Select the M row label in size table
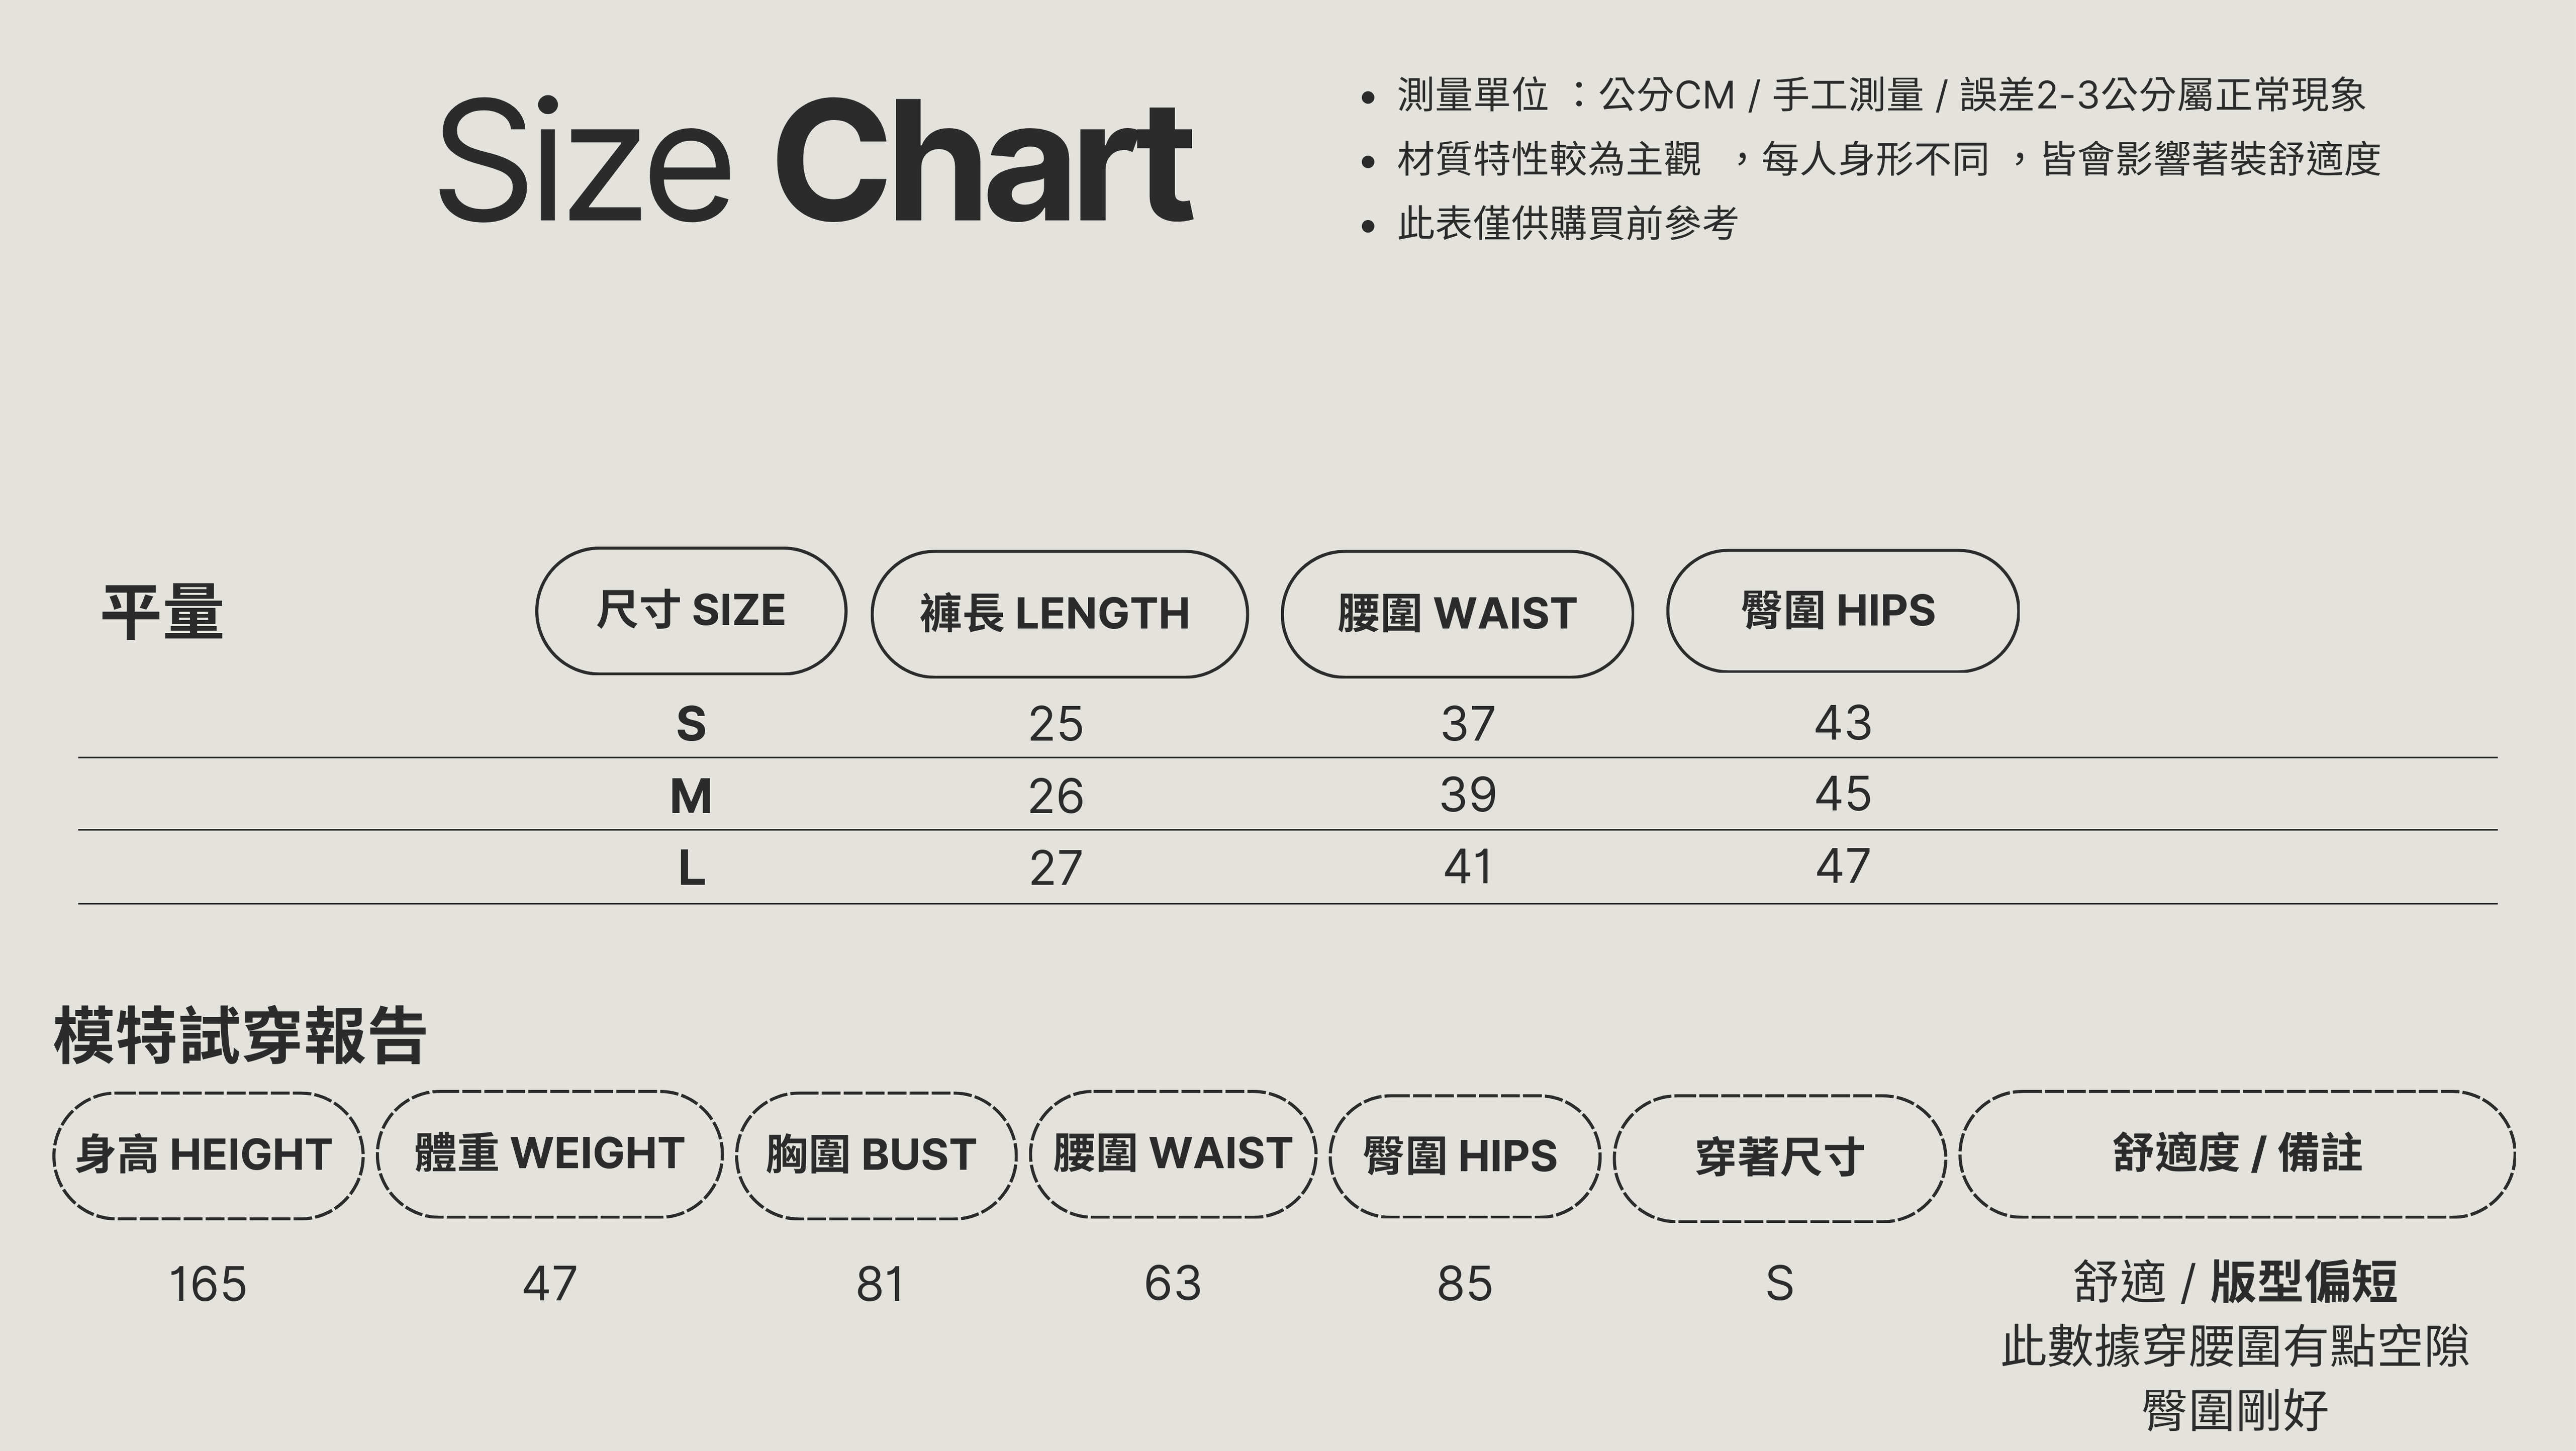This screenshot has height=1451, width=2576. tap(691, 796)
